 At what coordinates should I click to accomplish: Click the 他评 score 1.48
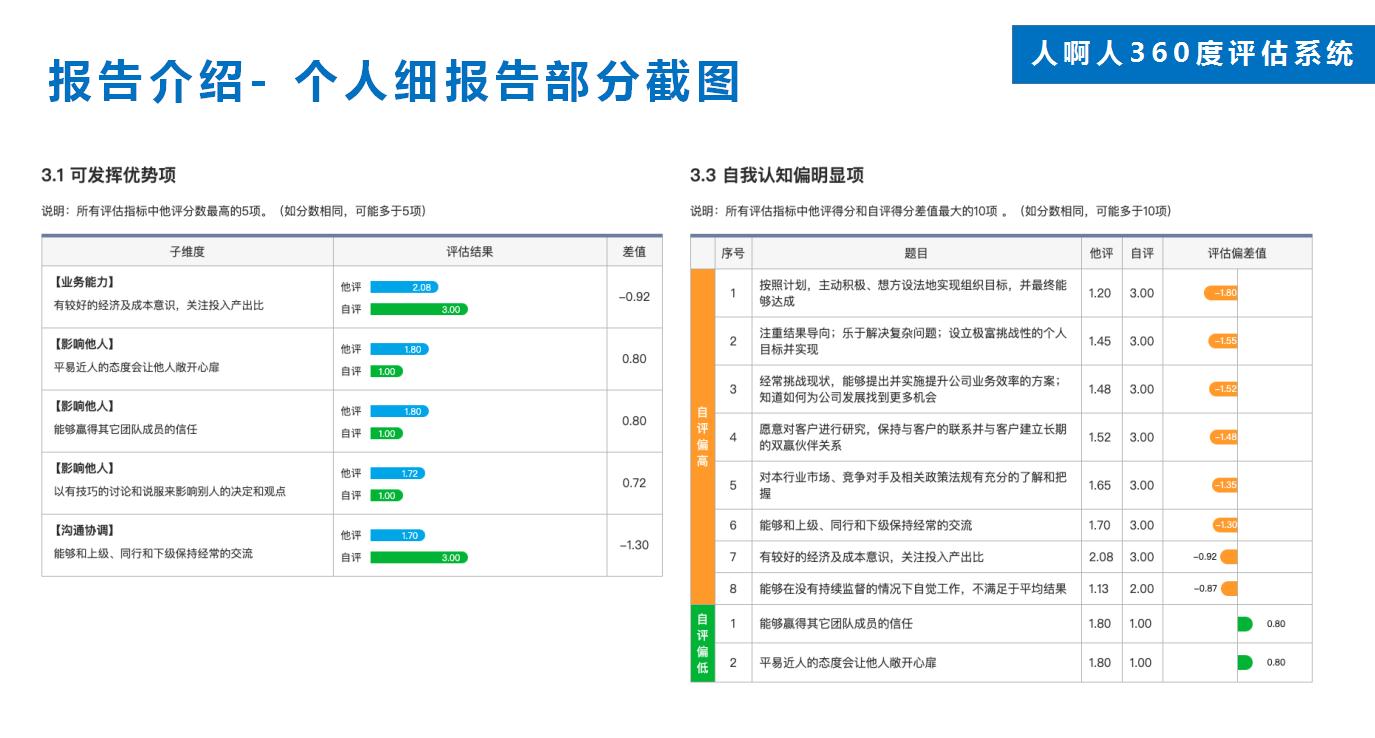[1099, 389]
